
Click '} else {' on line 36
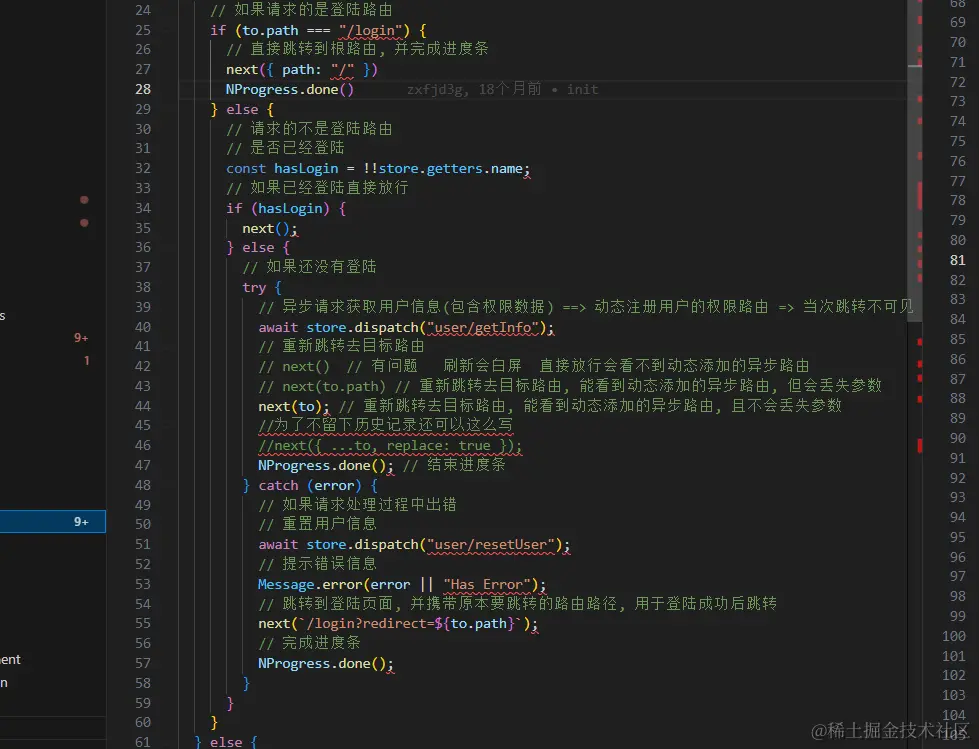pos(258,248)
